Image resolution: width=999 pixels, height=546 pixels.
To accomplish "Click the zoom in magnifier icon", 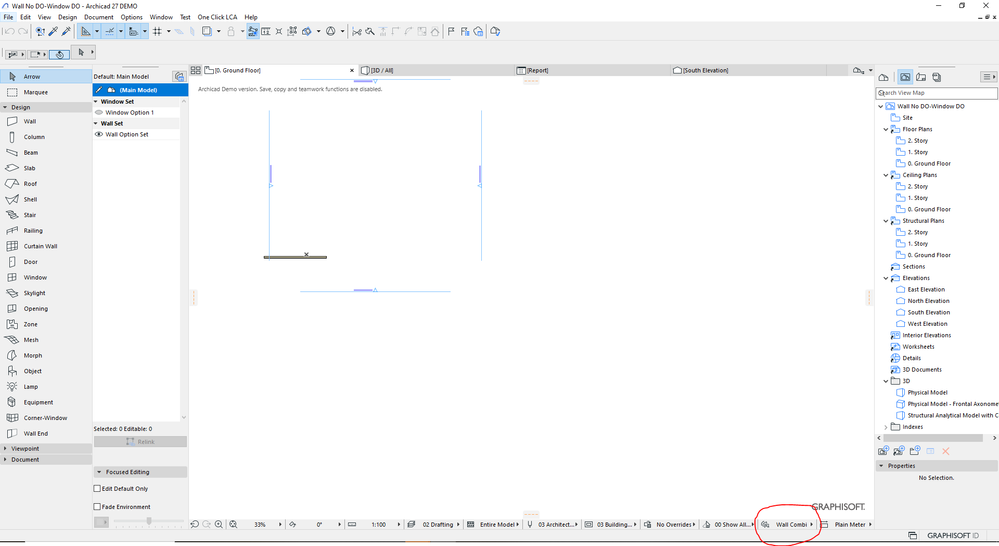I will [x=219, y=524].
